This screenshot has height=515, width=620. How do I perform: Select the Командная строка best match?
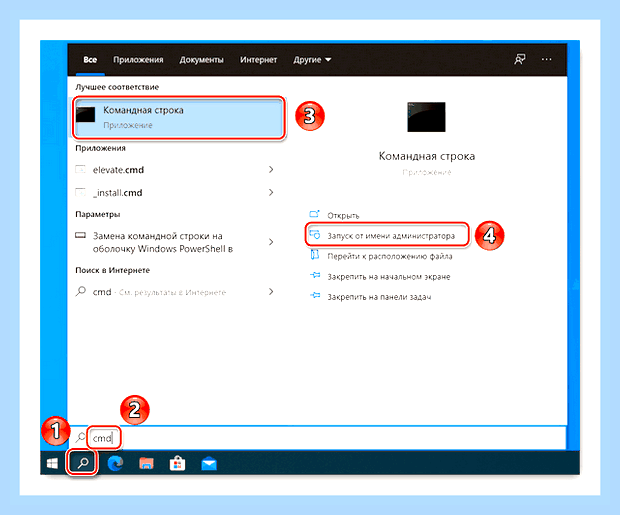coord(179,117)
